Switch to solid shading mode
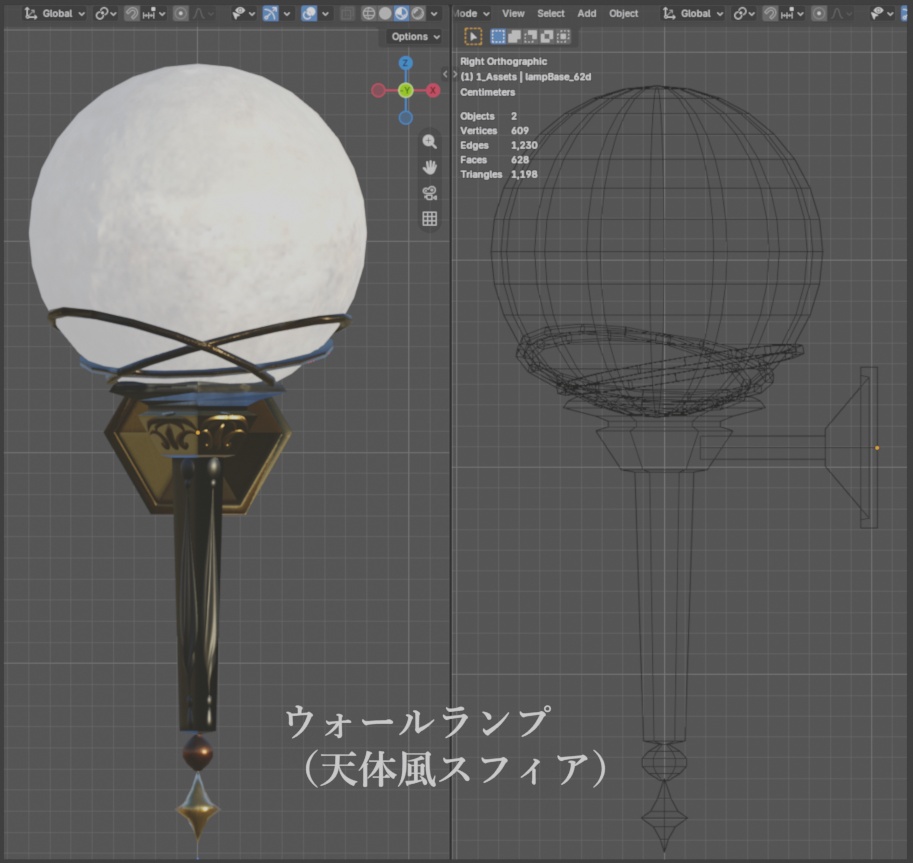913x863 pixels. (x=385, y=13)
